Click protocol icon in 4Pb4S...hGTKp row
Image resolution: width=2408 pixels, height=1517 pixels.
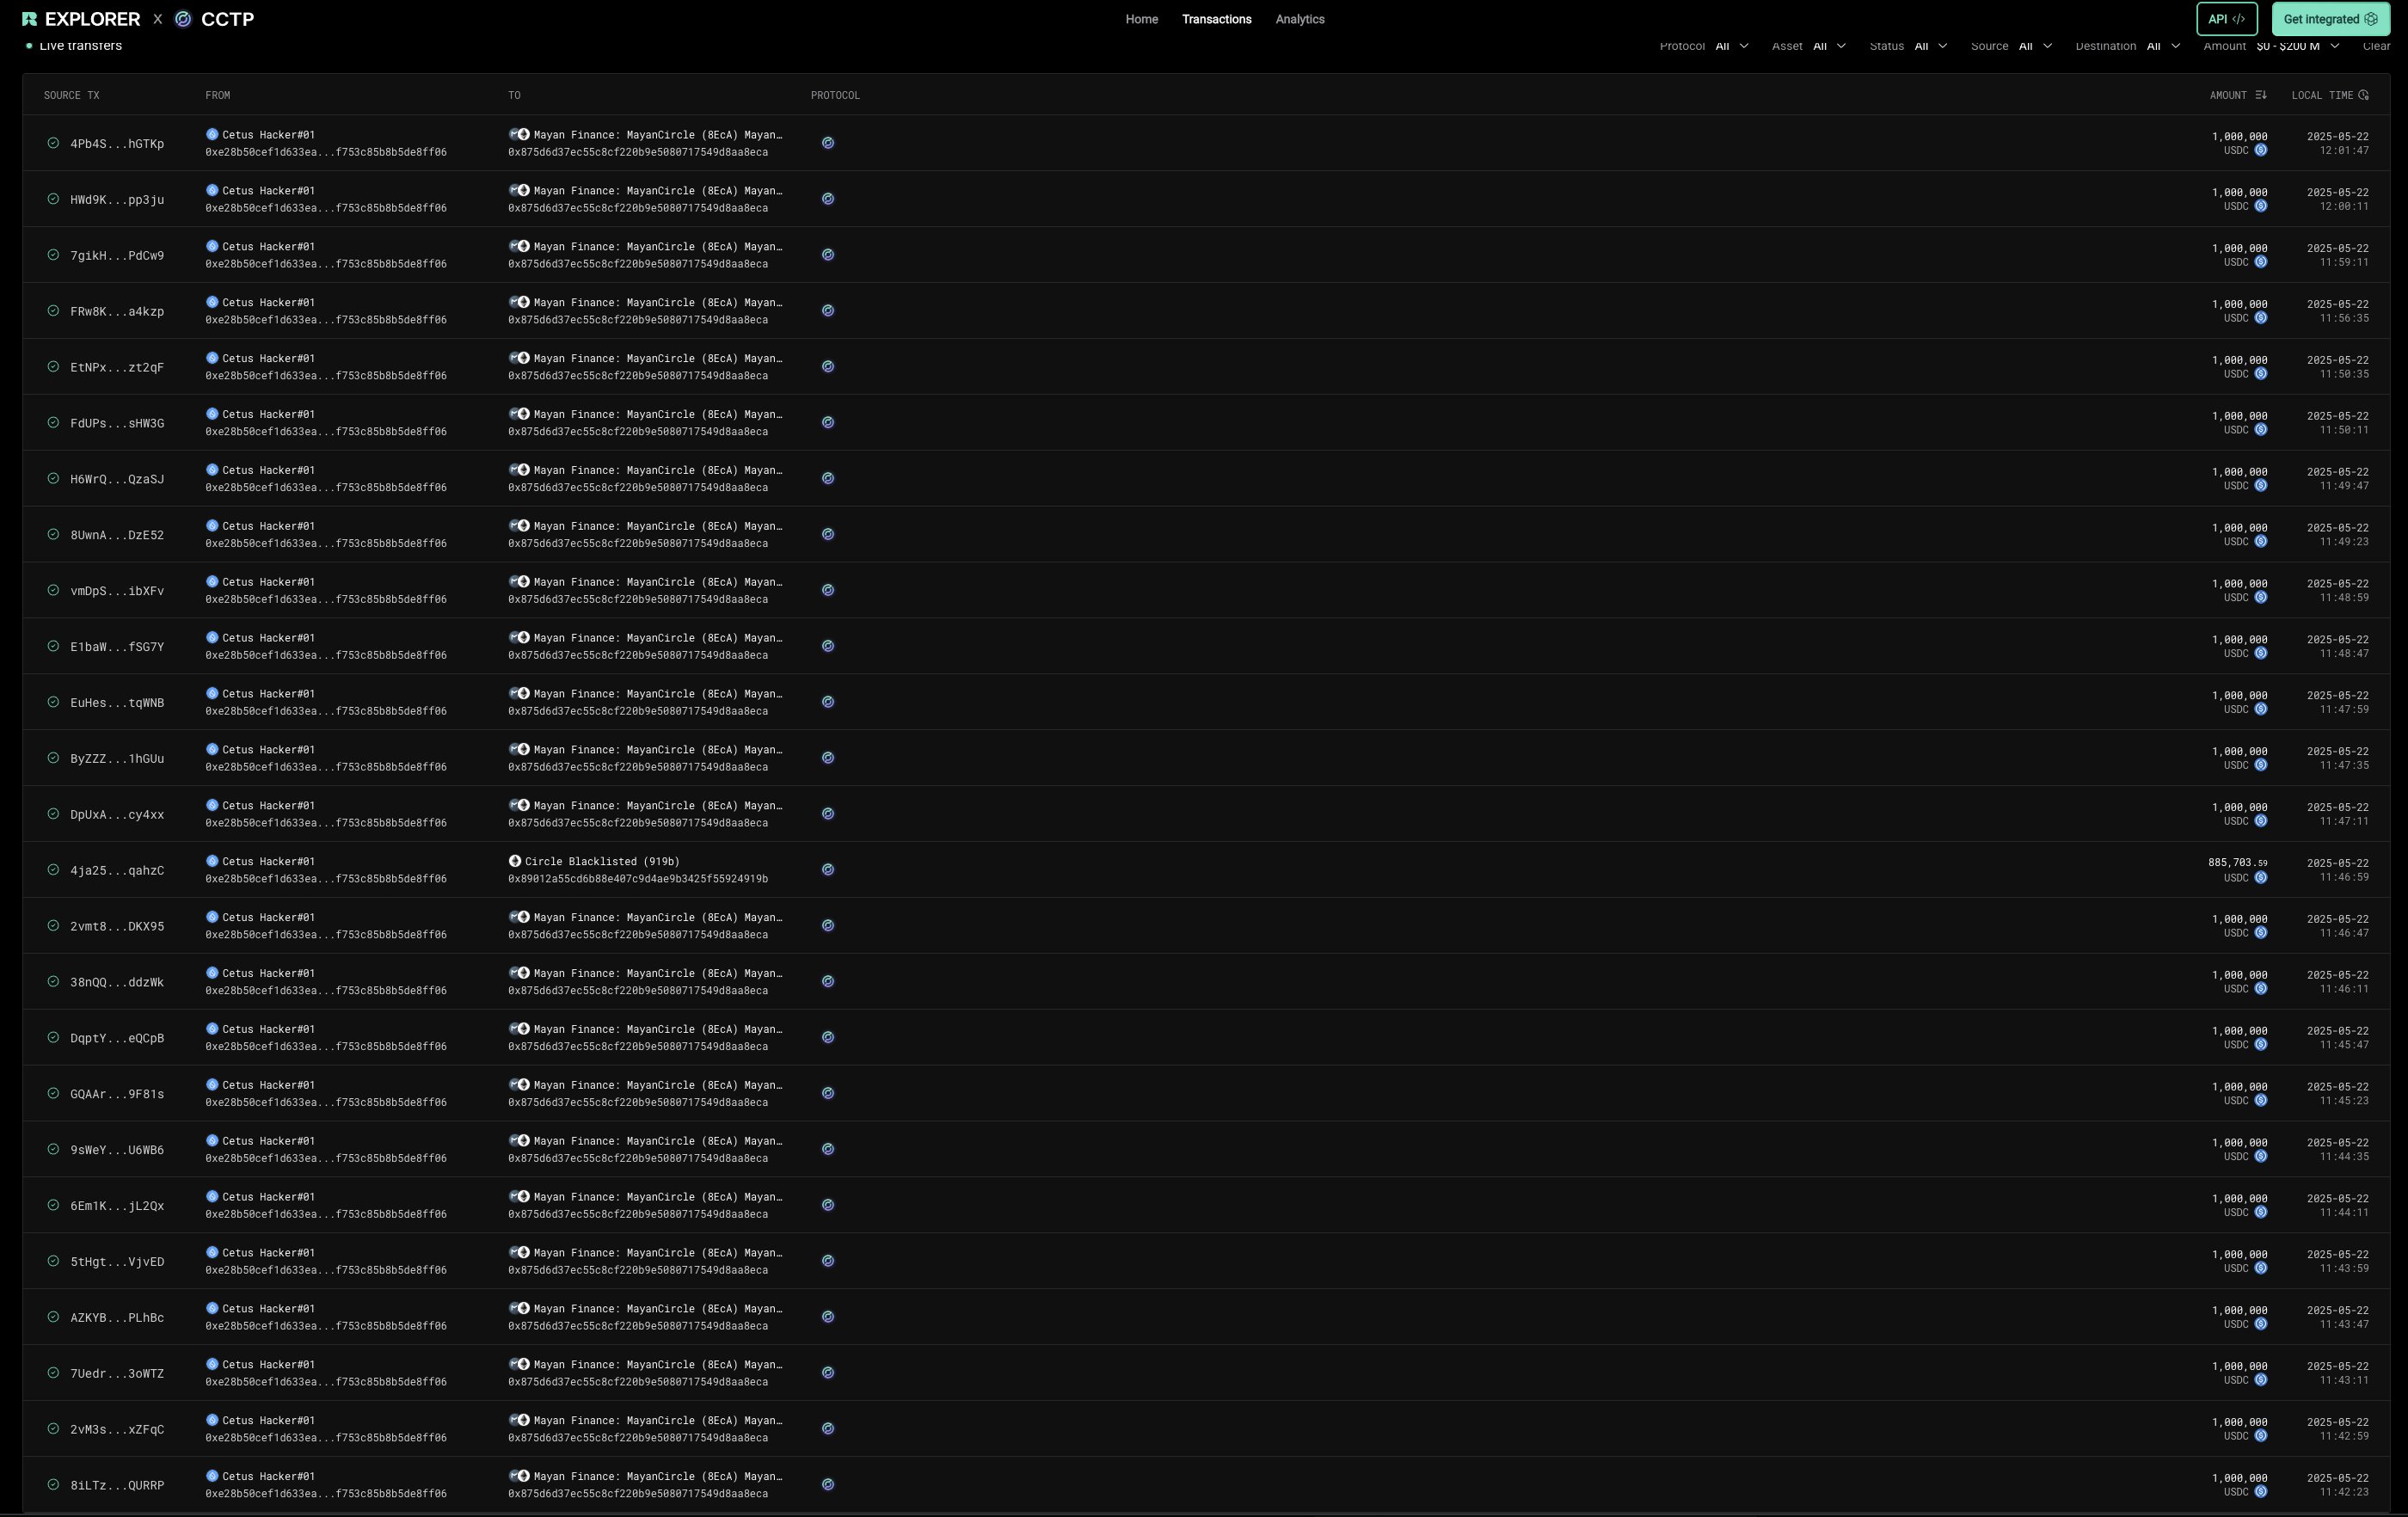828,143
